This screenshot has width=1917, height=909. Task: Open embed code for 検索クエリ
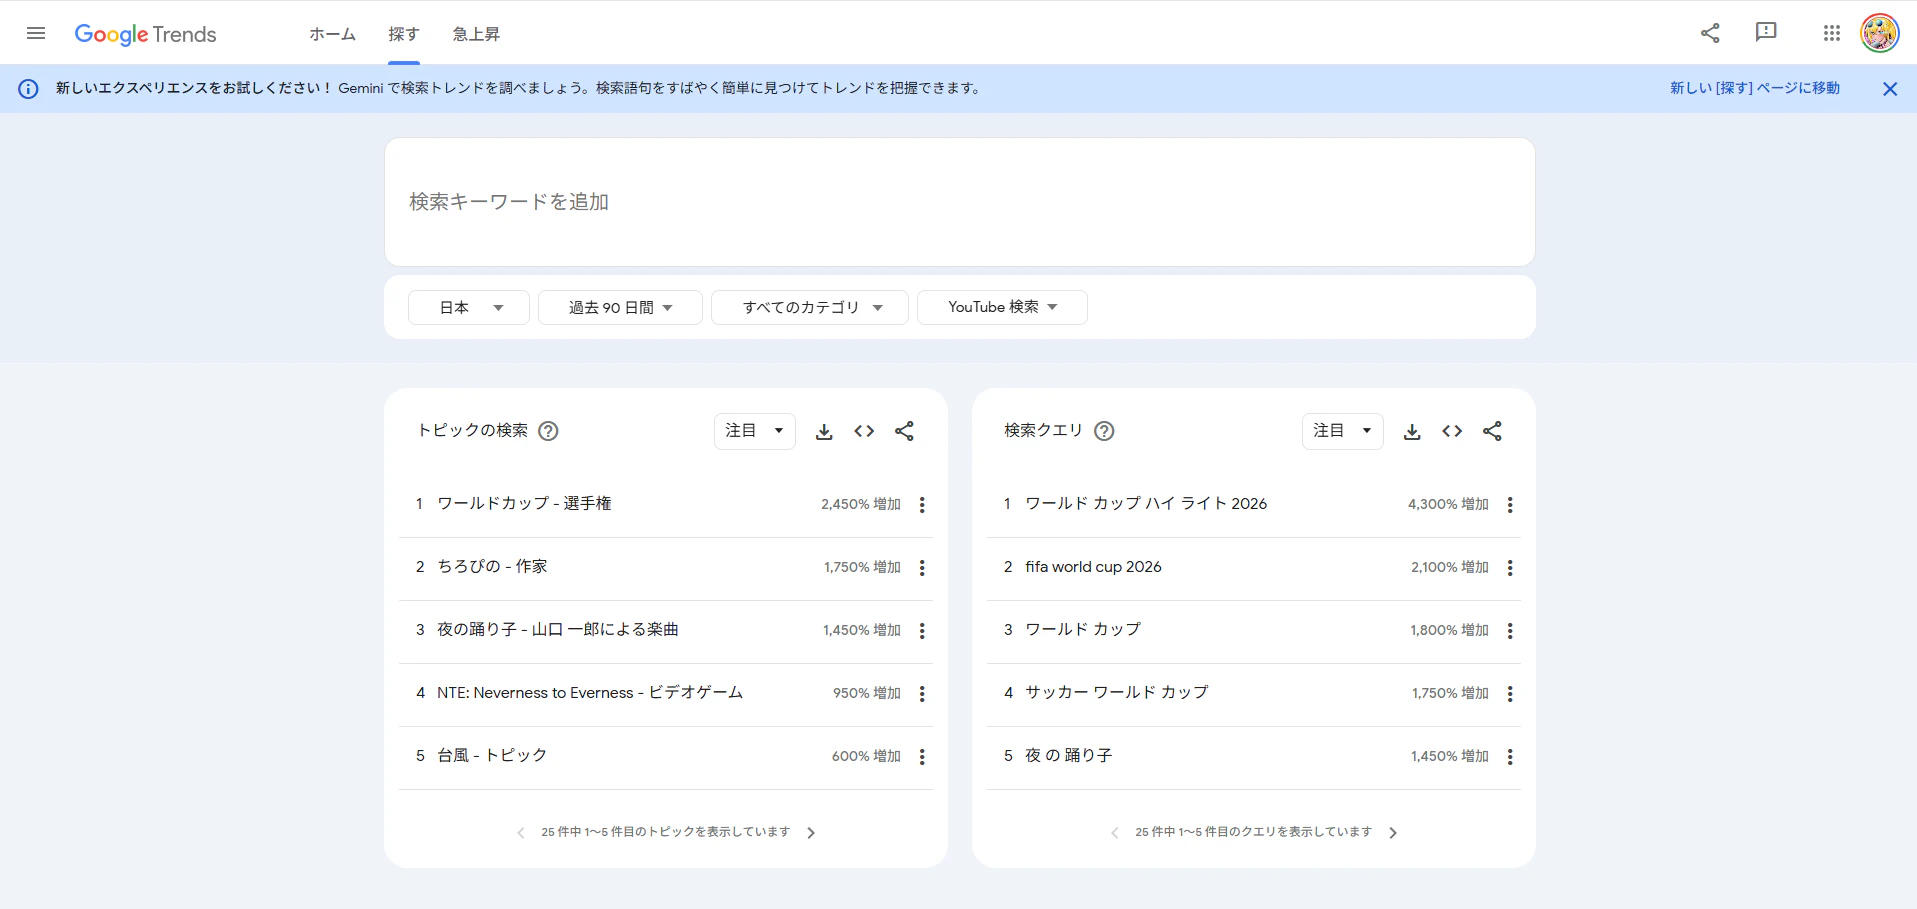tap(1452, 431)
